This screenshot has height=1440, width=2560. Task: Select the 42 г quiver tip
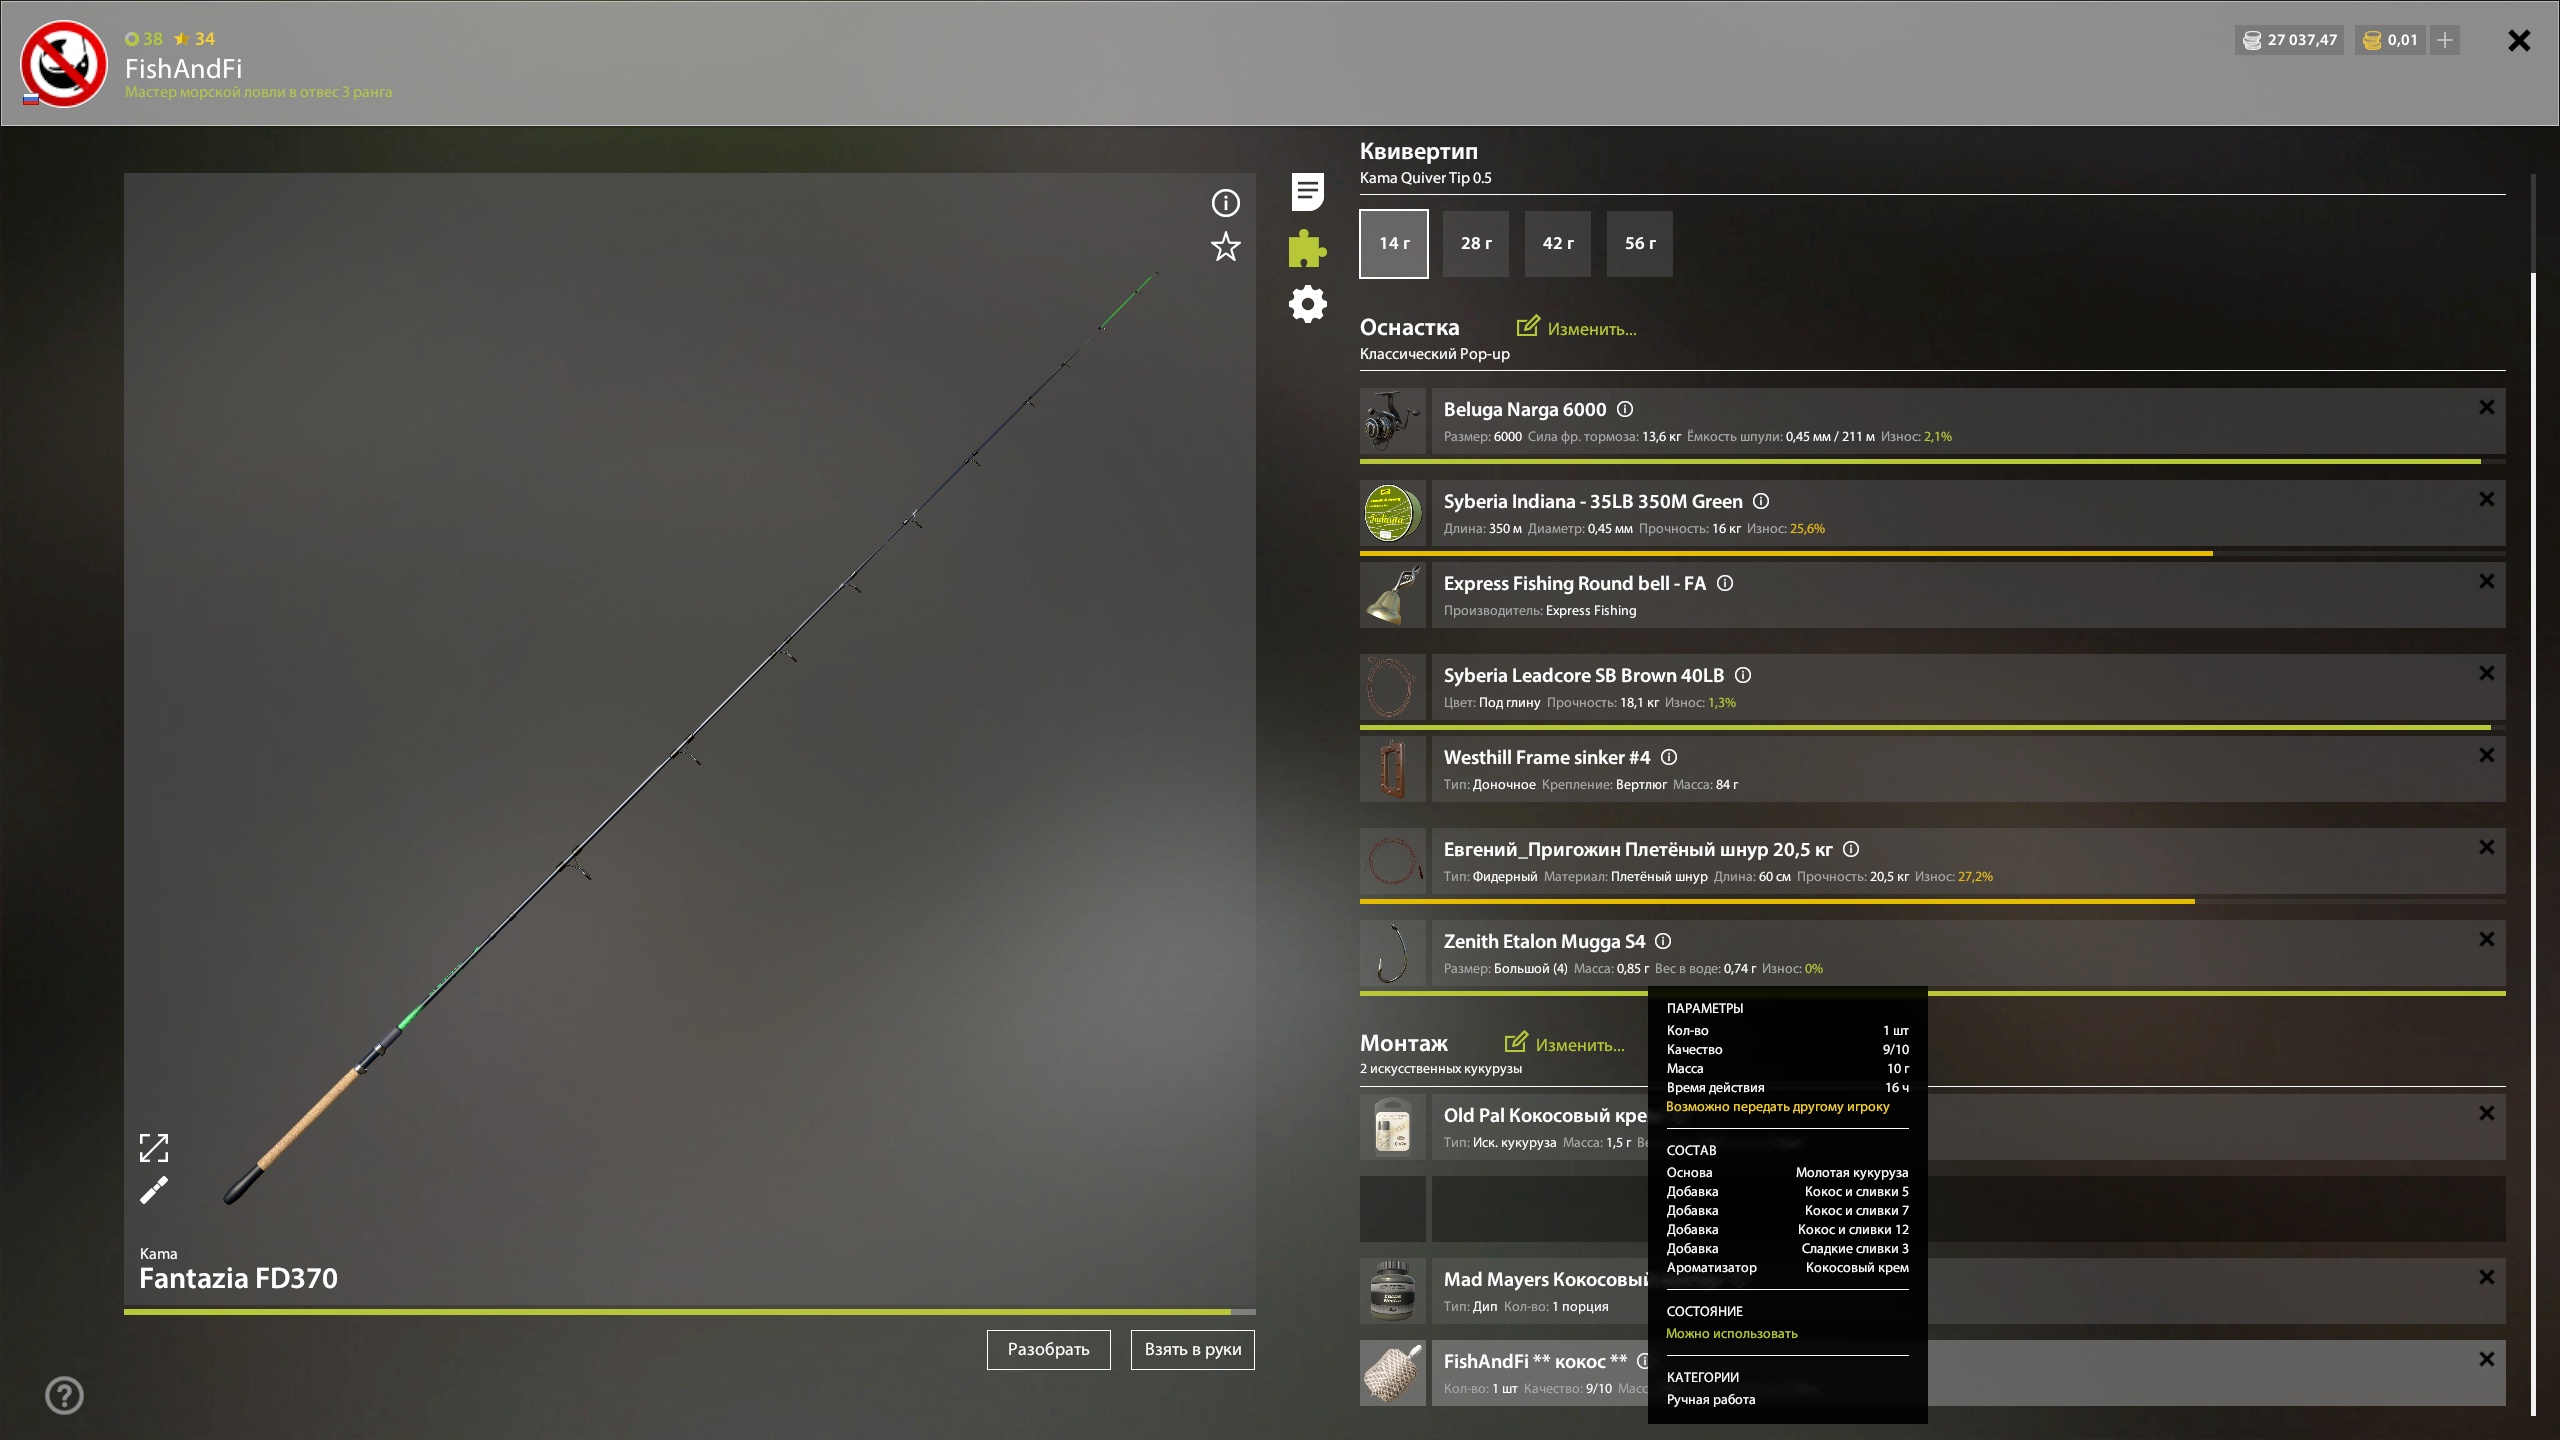tap(1558, 243)
